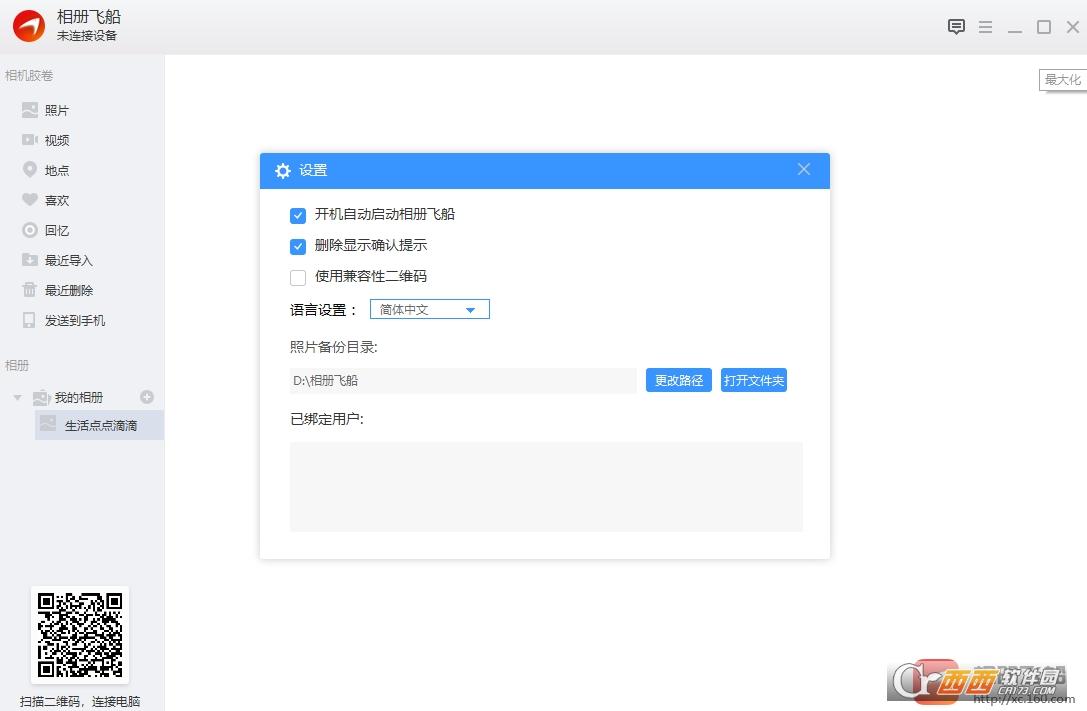Collapse the 我的相册 tree arrow
This screenshot has height=711, width=1087.
17,398
